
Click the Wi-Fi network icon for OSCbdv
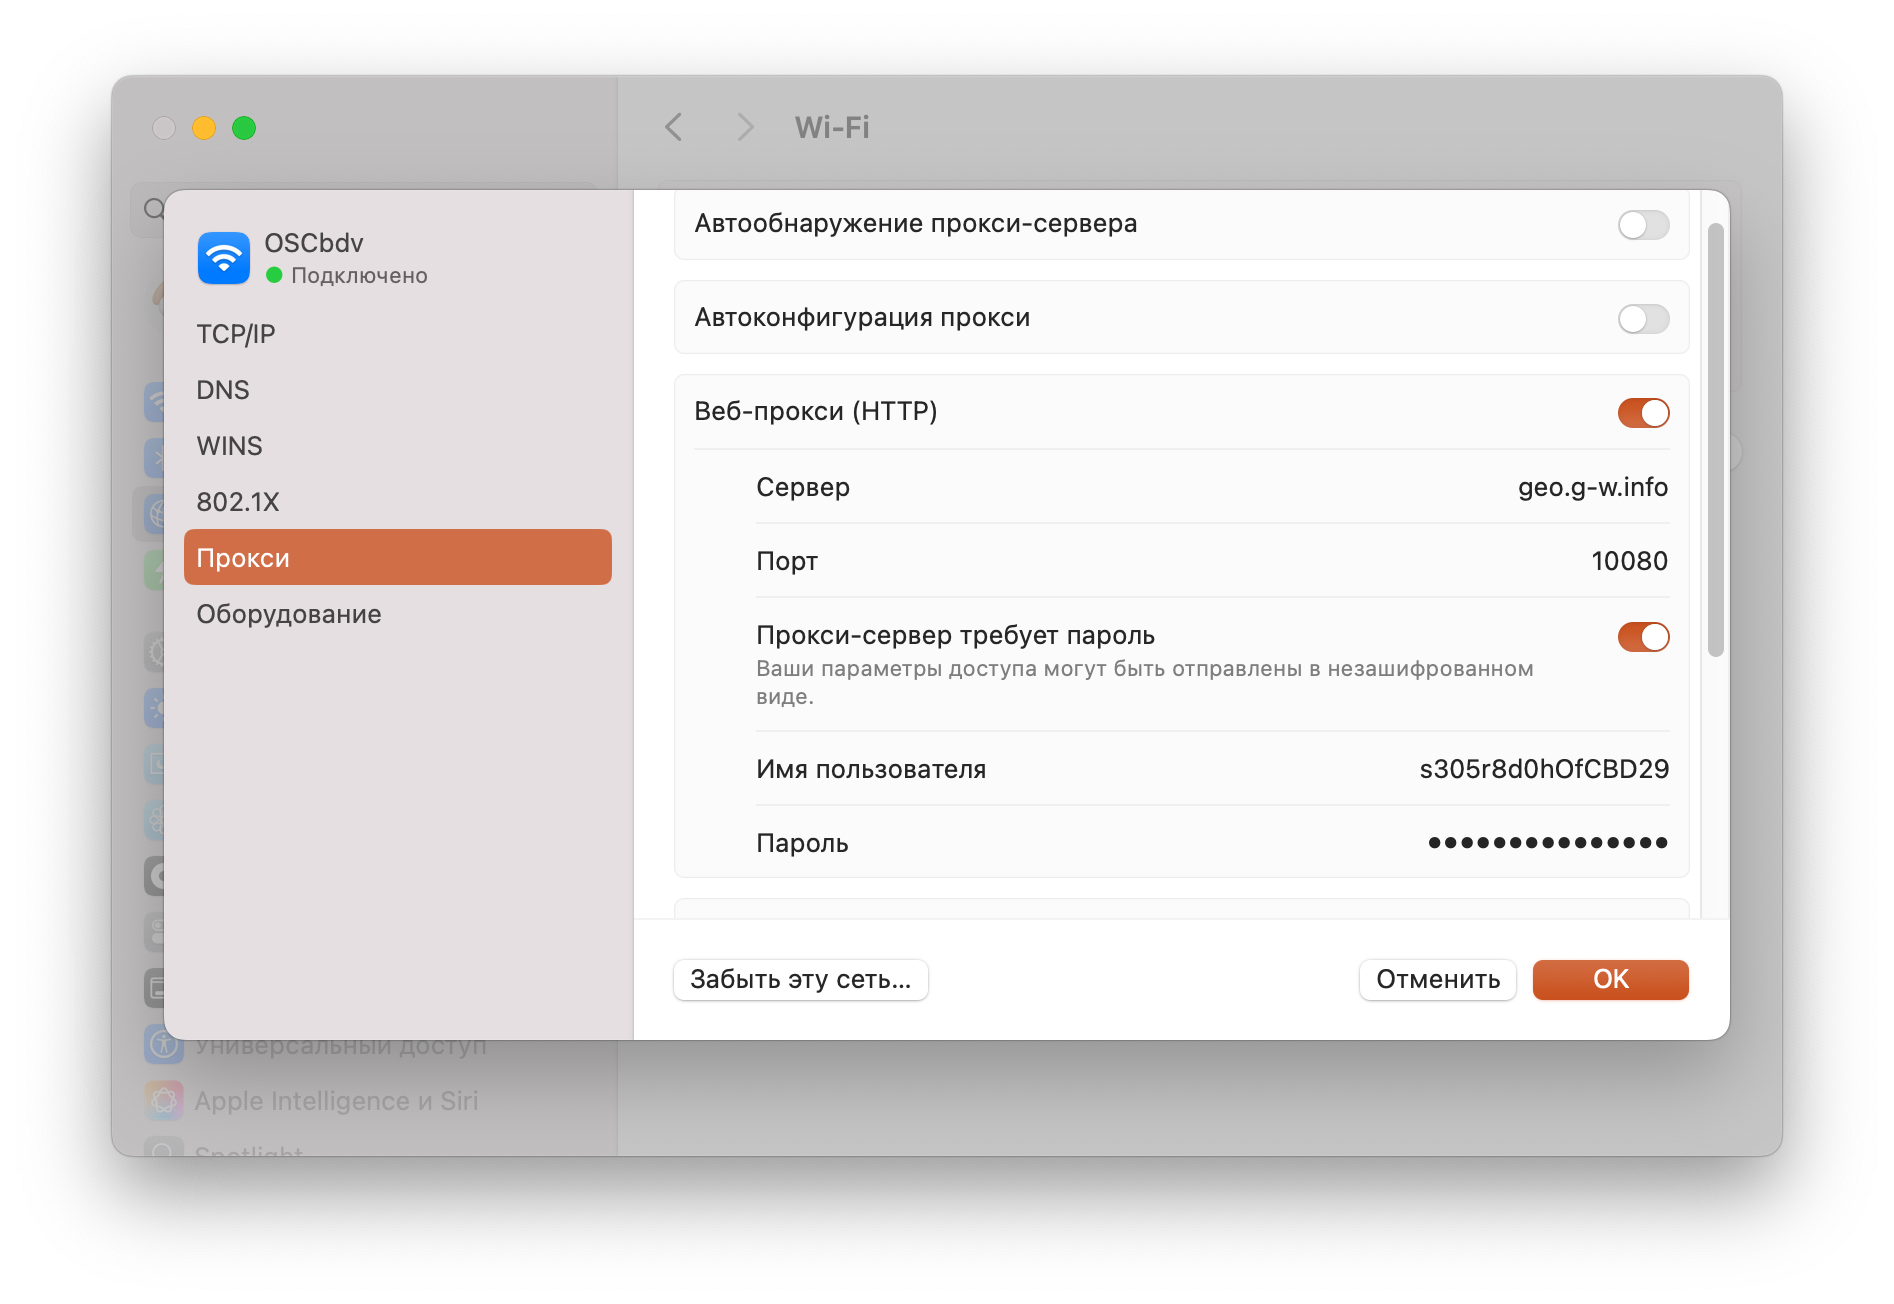point(223,258)
